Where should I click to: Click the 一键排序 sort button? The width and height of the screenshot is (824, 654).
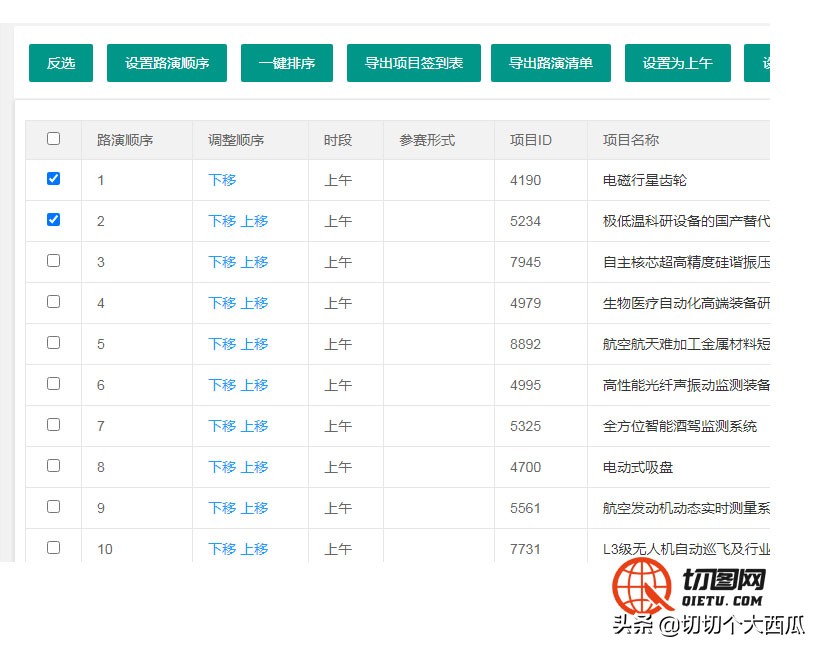286,62
